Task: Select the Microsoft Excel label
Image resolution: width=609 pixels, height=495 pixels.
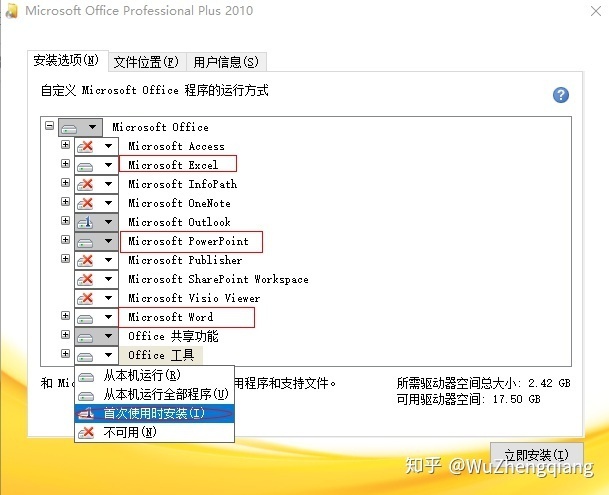Action: (x=173, y=165)
